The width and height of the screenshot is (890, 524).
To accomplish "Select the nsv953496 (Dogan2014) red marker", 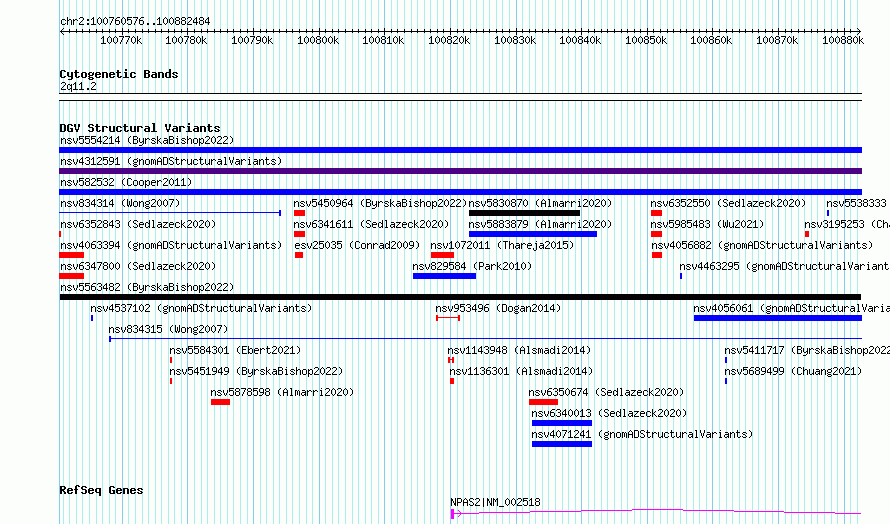I will [x=448, y=318].
